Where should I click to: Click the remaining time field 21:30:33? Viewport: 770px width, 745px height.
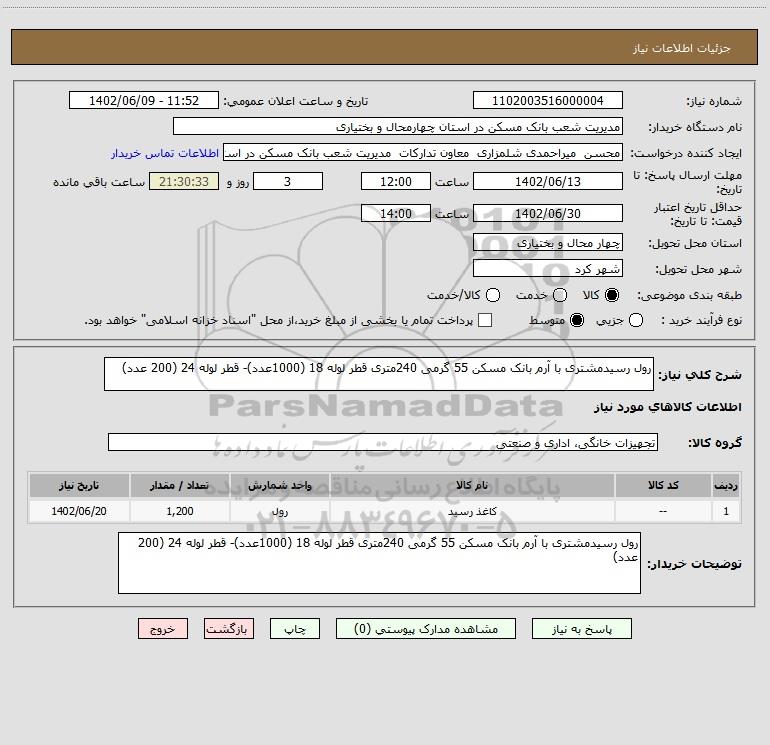pos(184,181)
